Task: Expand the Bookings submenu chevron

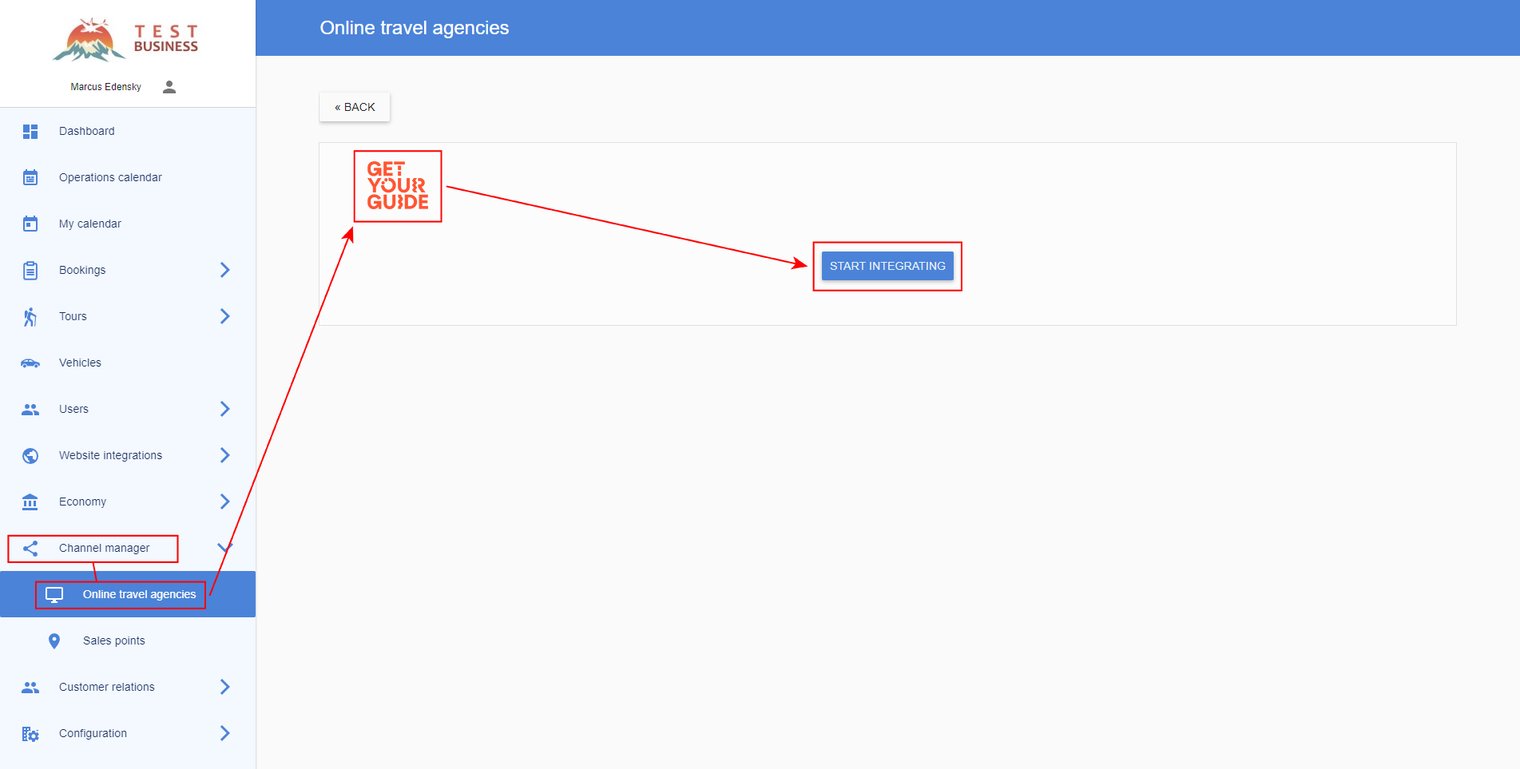Action: (225, 270)
